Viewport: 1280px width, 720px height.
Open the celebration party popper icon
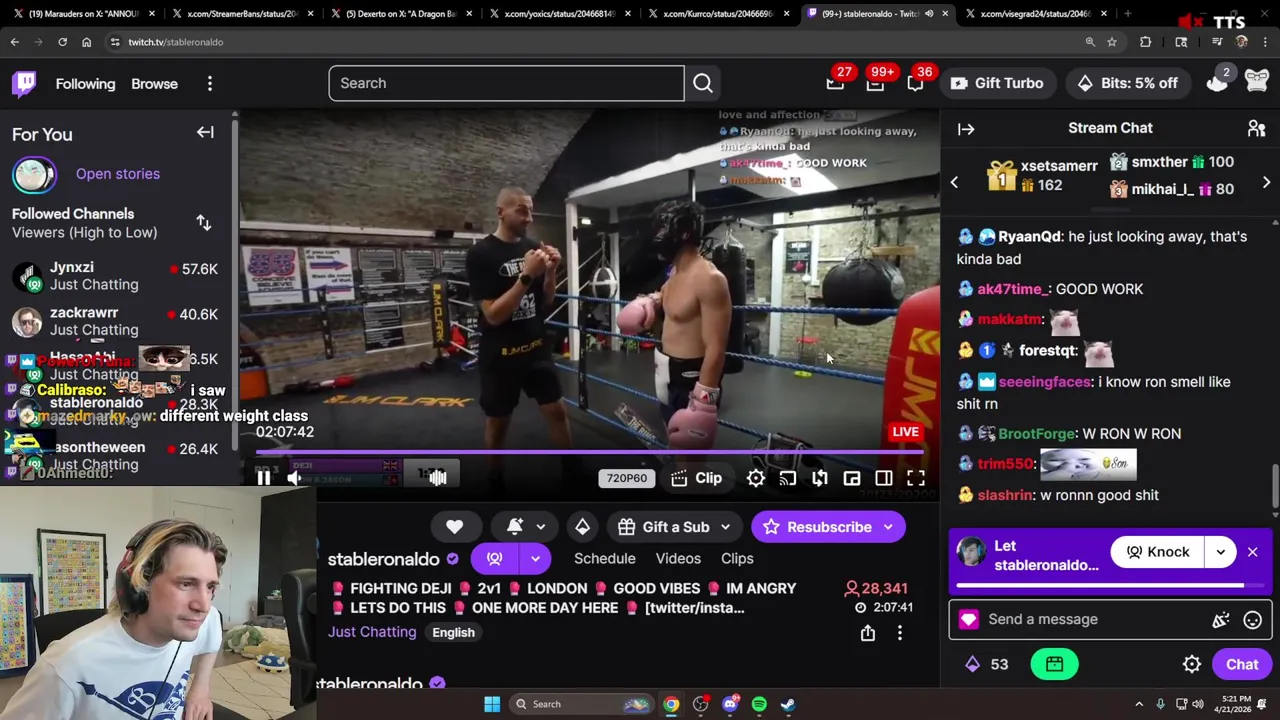coord(1221,620)
